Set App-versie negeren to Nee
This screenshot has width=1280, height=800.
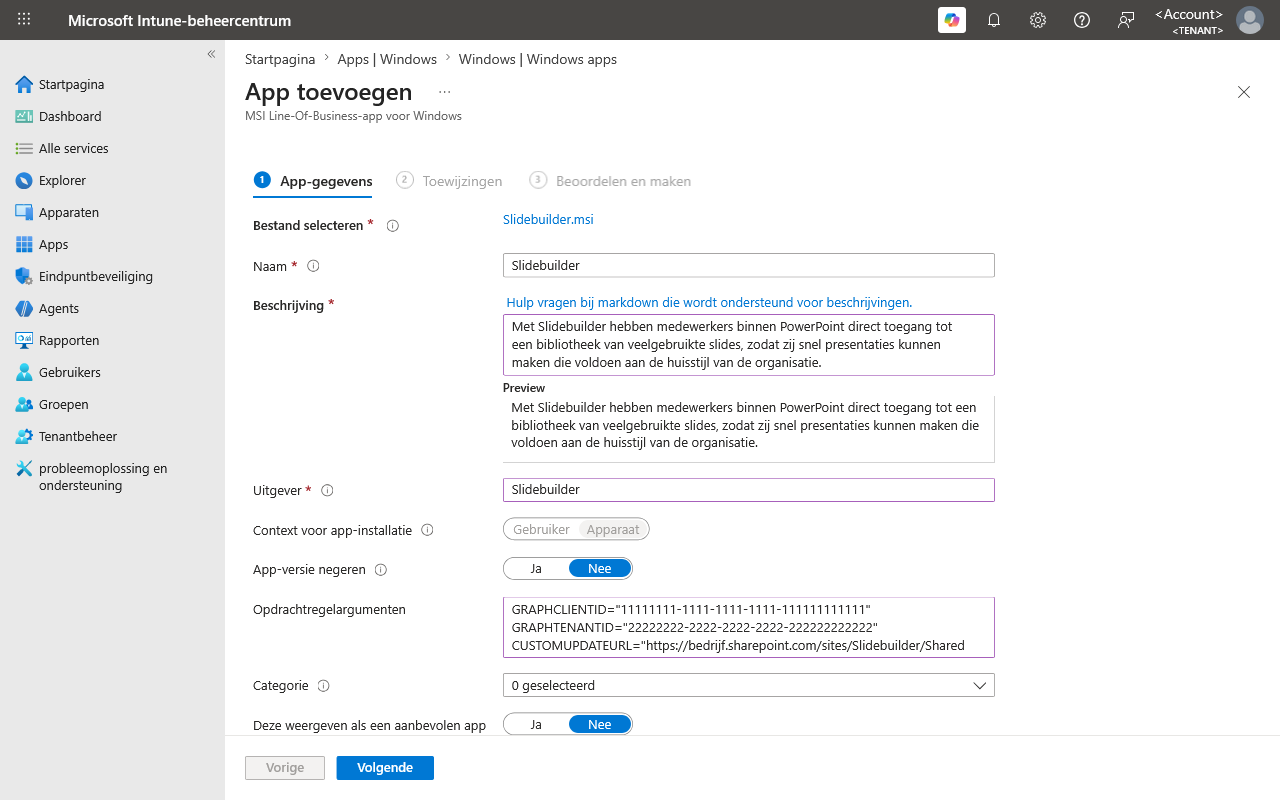click(x=600, y=568)
